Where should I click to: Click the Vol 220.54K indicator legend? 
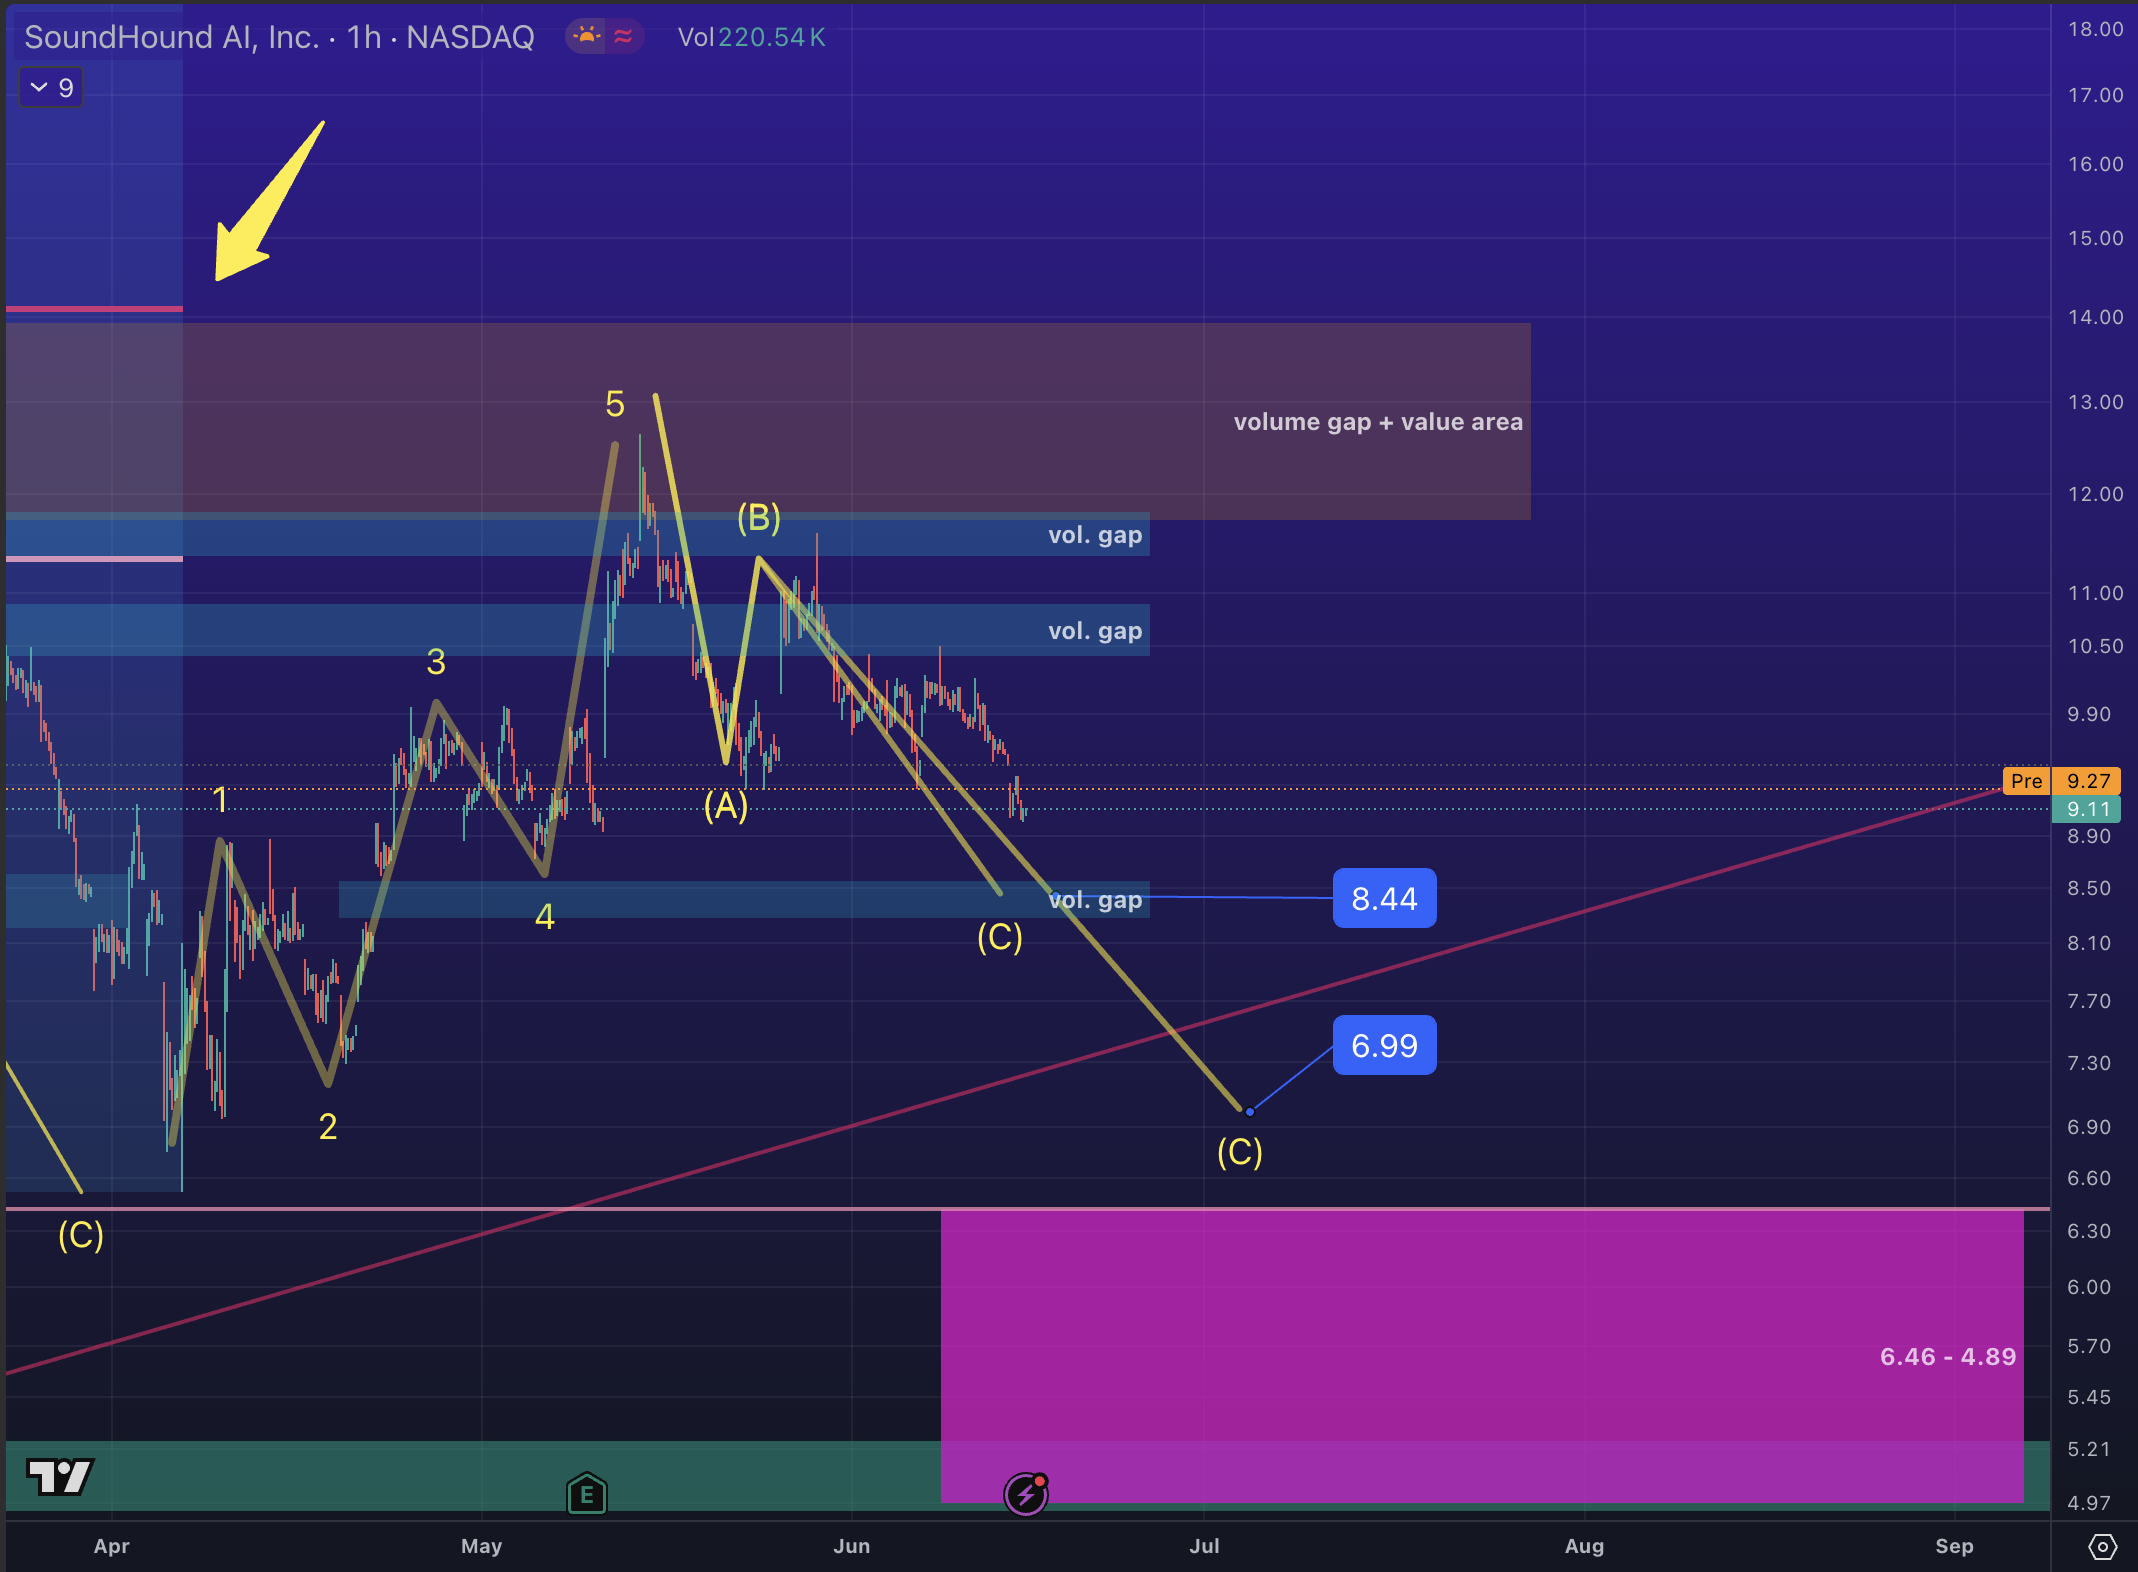[751, 37]
